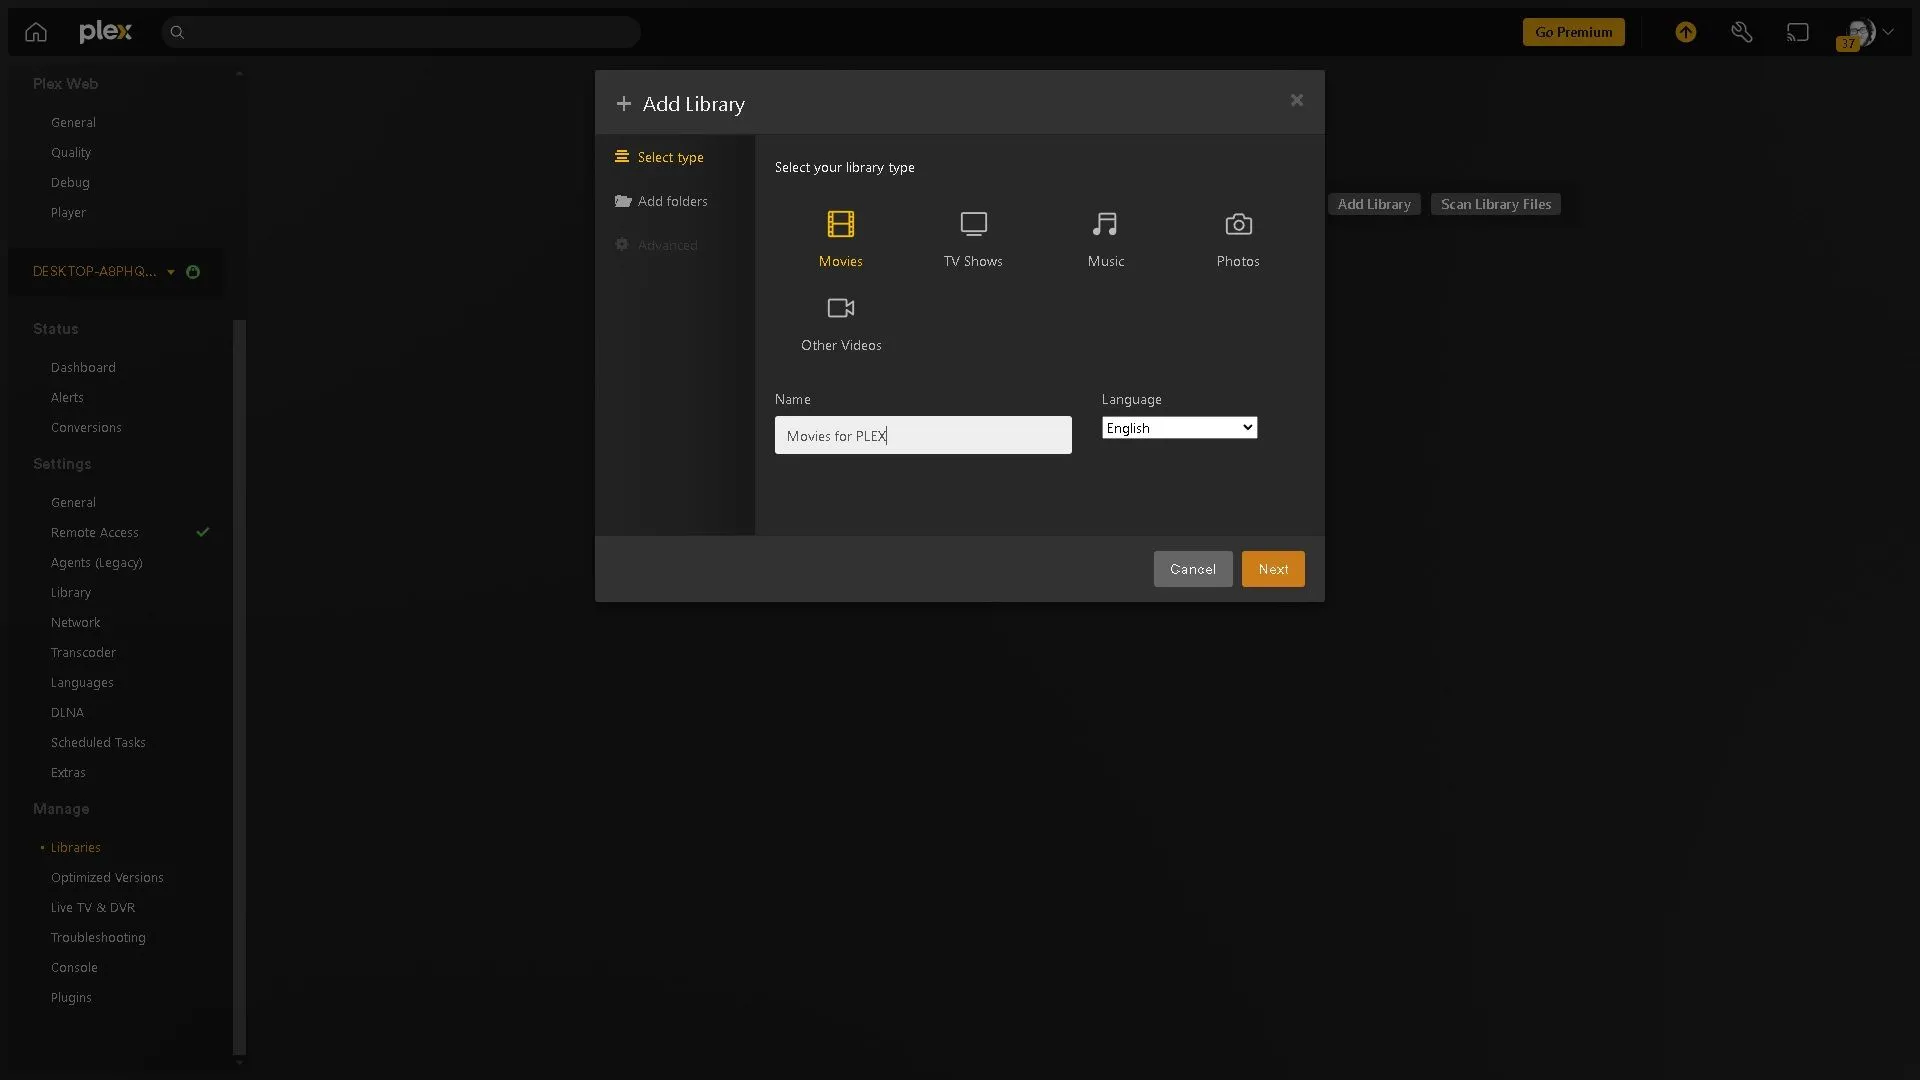
Task: Open Scheduled Tasks settings
Action: coord(98,742)
